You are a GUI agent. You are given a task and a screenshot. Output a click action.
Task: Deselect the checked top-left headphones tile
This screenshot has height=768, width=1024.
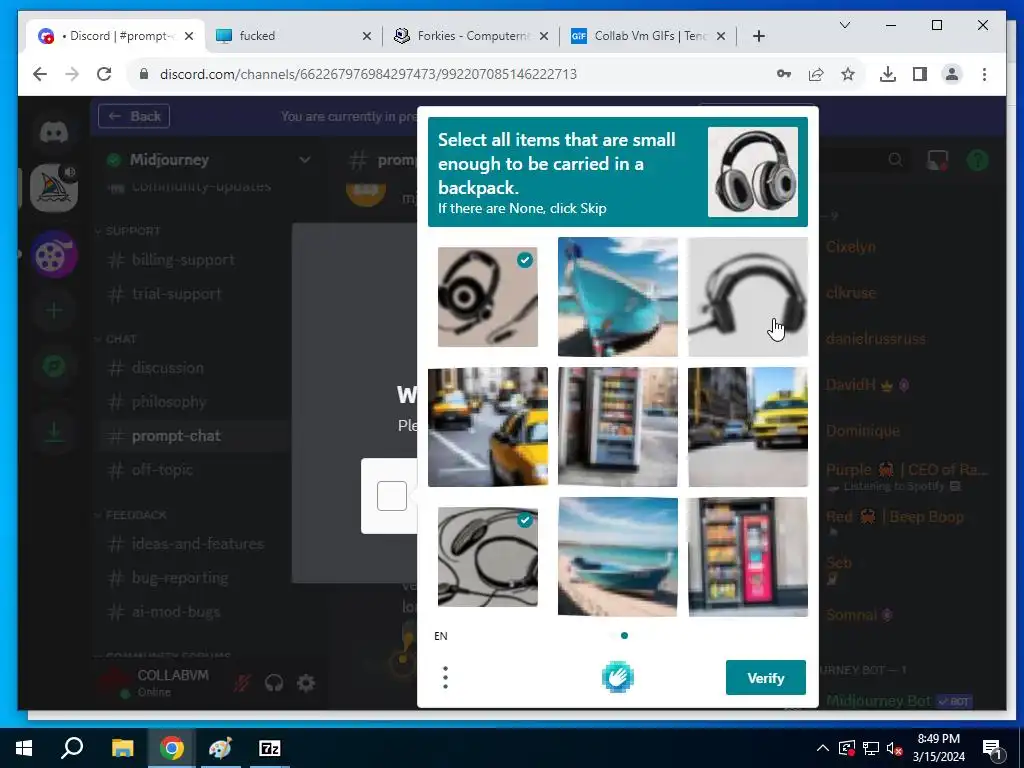click(488, 296)
